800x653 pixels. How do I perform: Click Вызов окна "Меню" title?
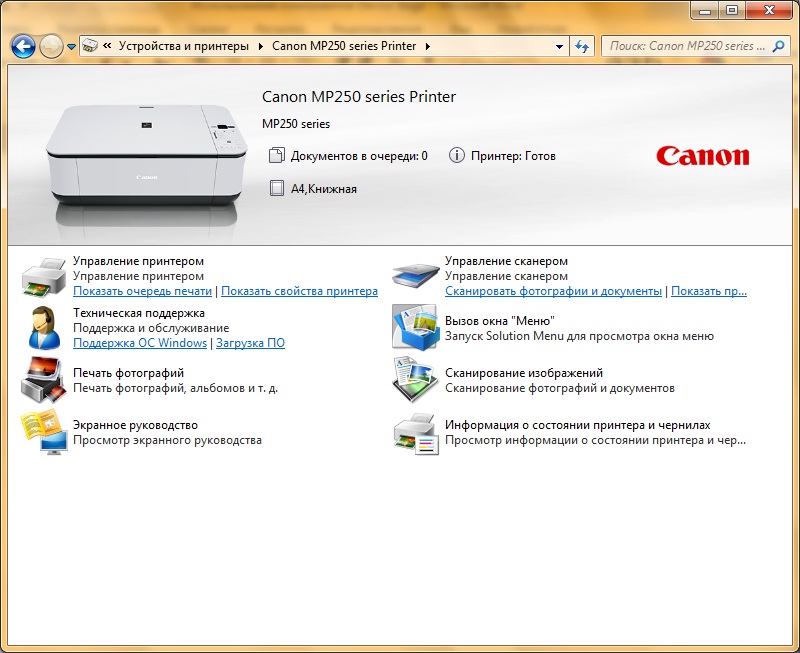pyautogui.click(x=499, y=321)
